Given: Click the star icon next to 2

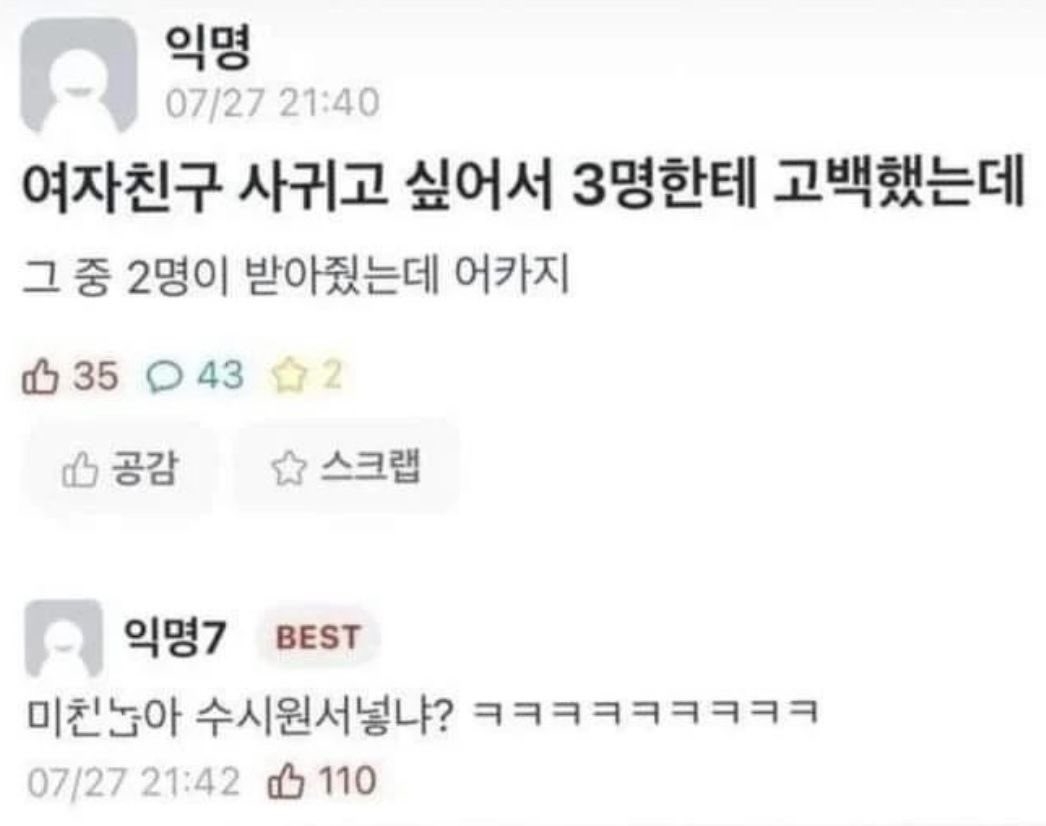Looking at the screenshot, I should 288,376.
